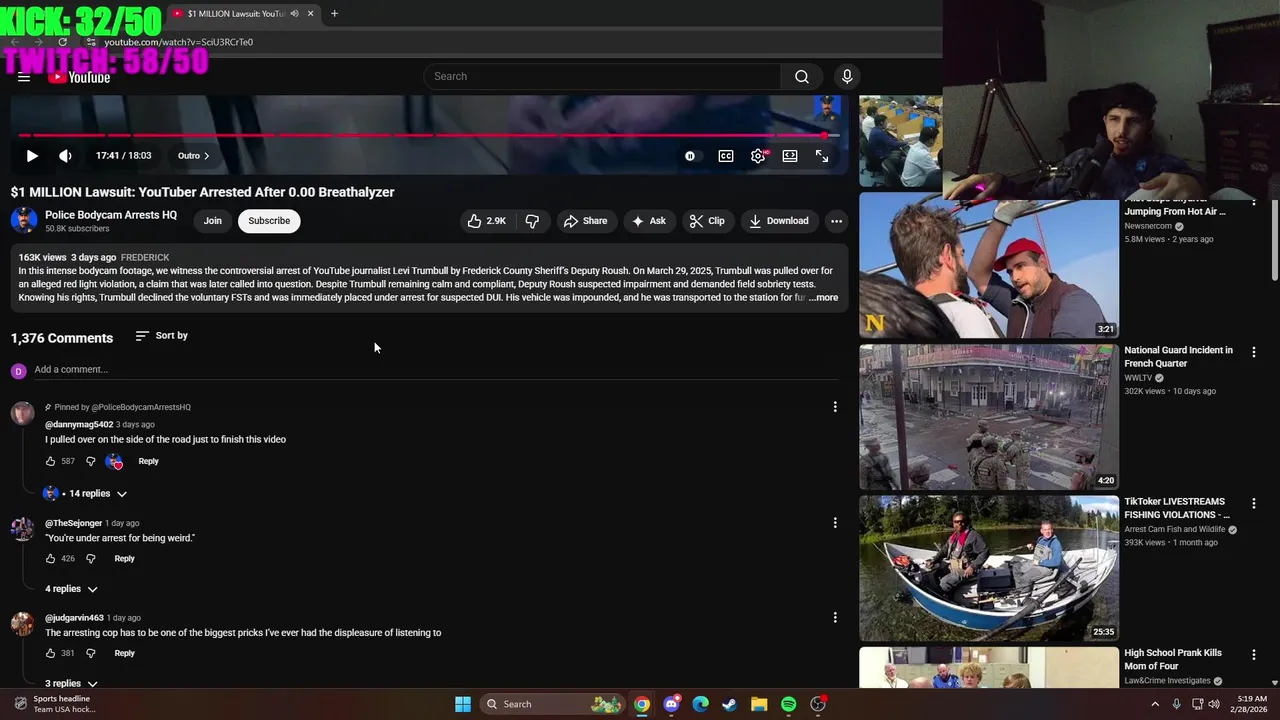This screenshot has width=1280, height=720.
Task: Open the Windows Start menu
Action: coord(463,704)
